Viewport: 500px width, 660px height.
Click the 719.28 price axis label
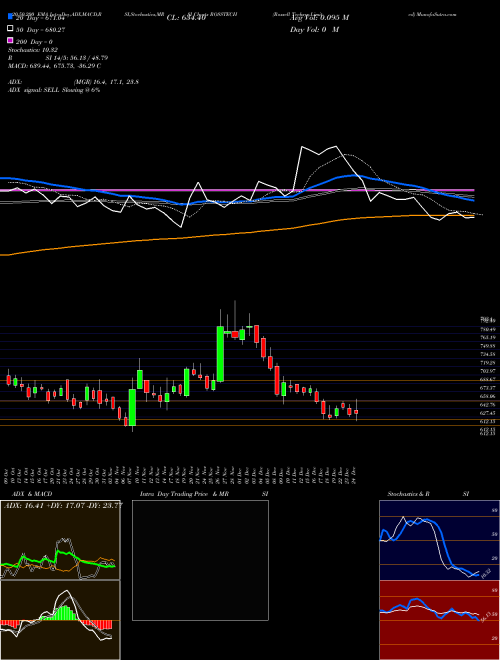[x=488, y=362]
